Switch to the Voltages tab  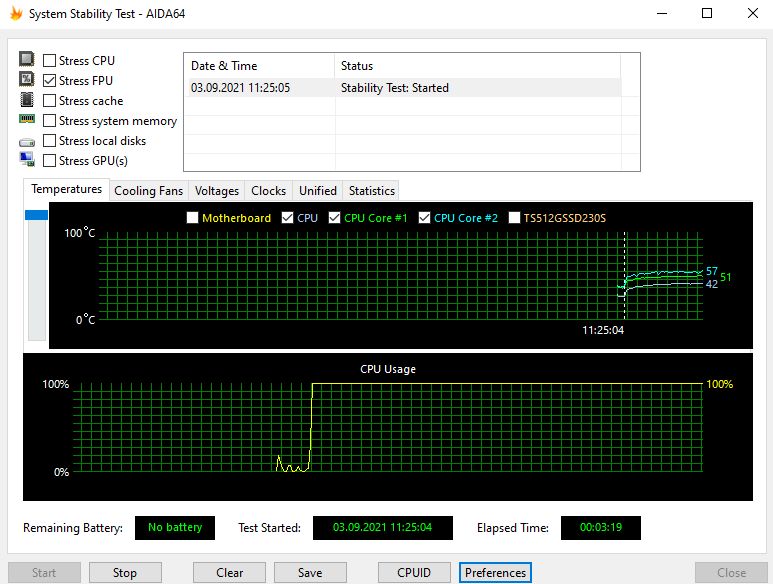tap(217, 191)
